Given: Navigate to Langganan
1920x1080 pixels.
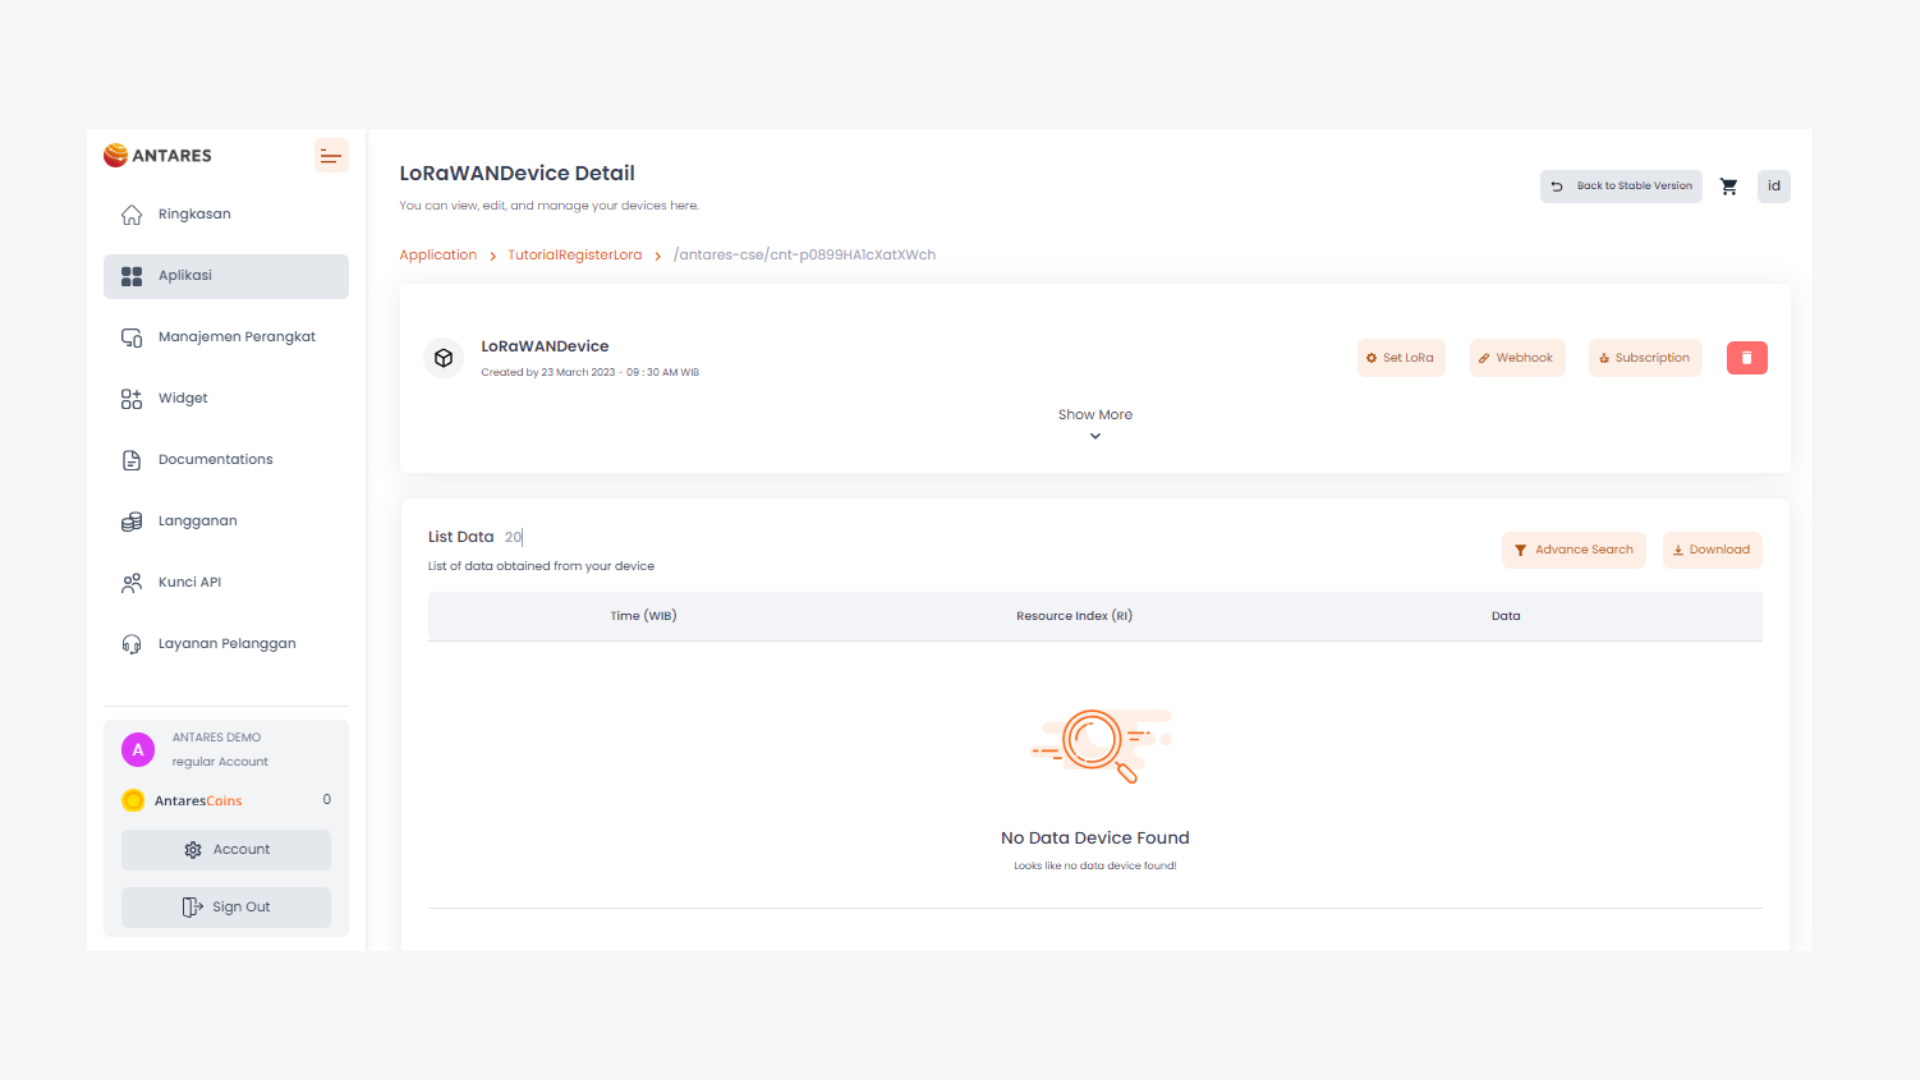Looking at the screenshot, I should tap(226, 521).
